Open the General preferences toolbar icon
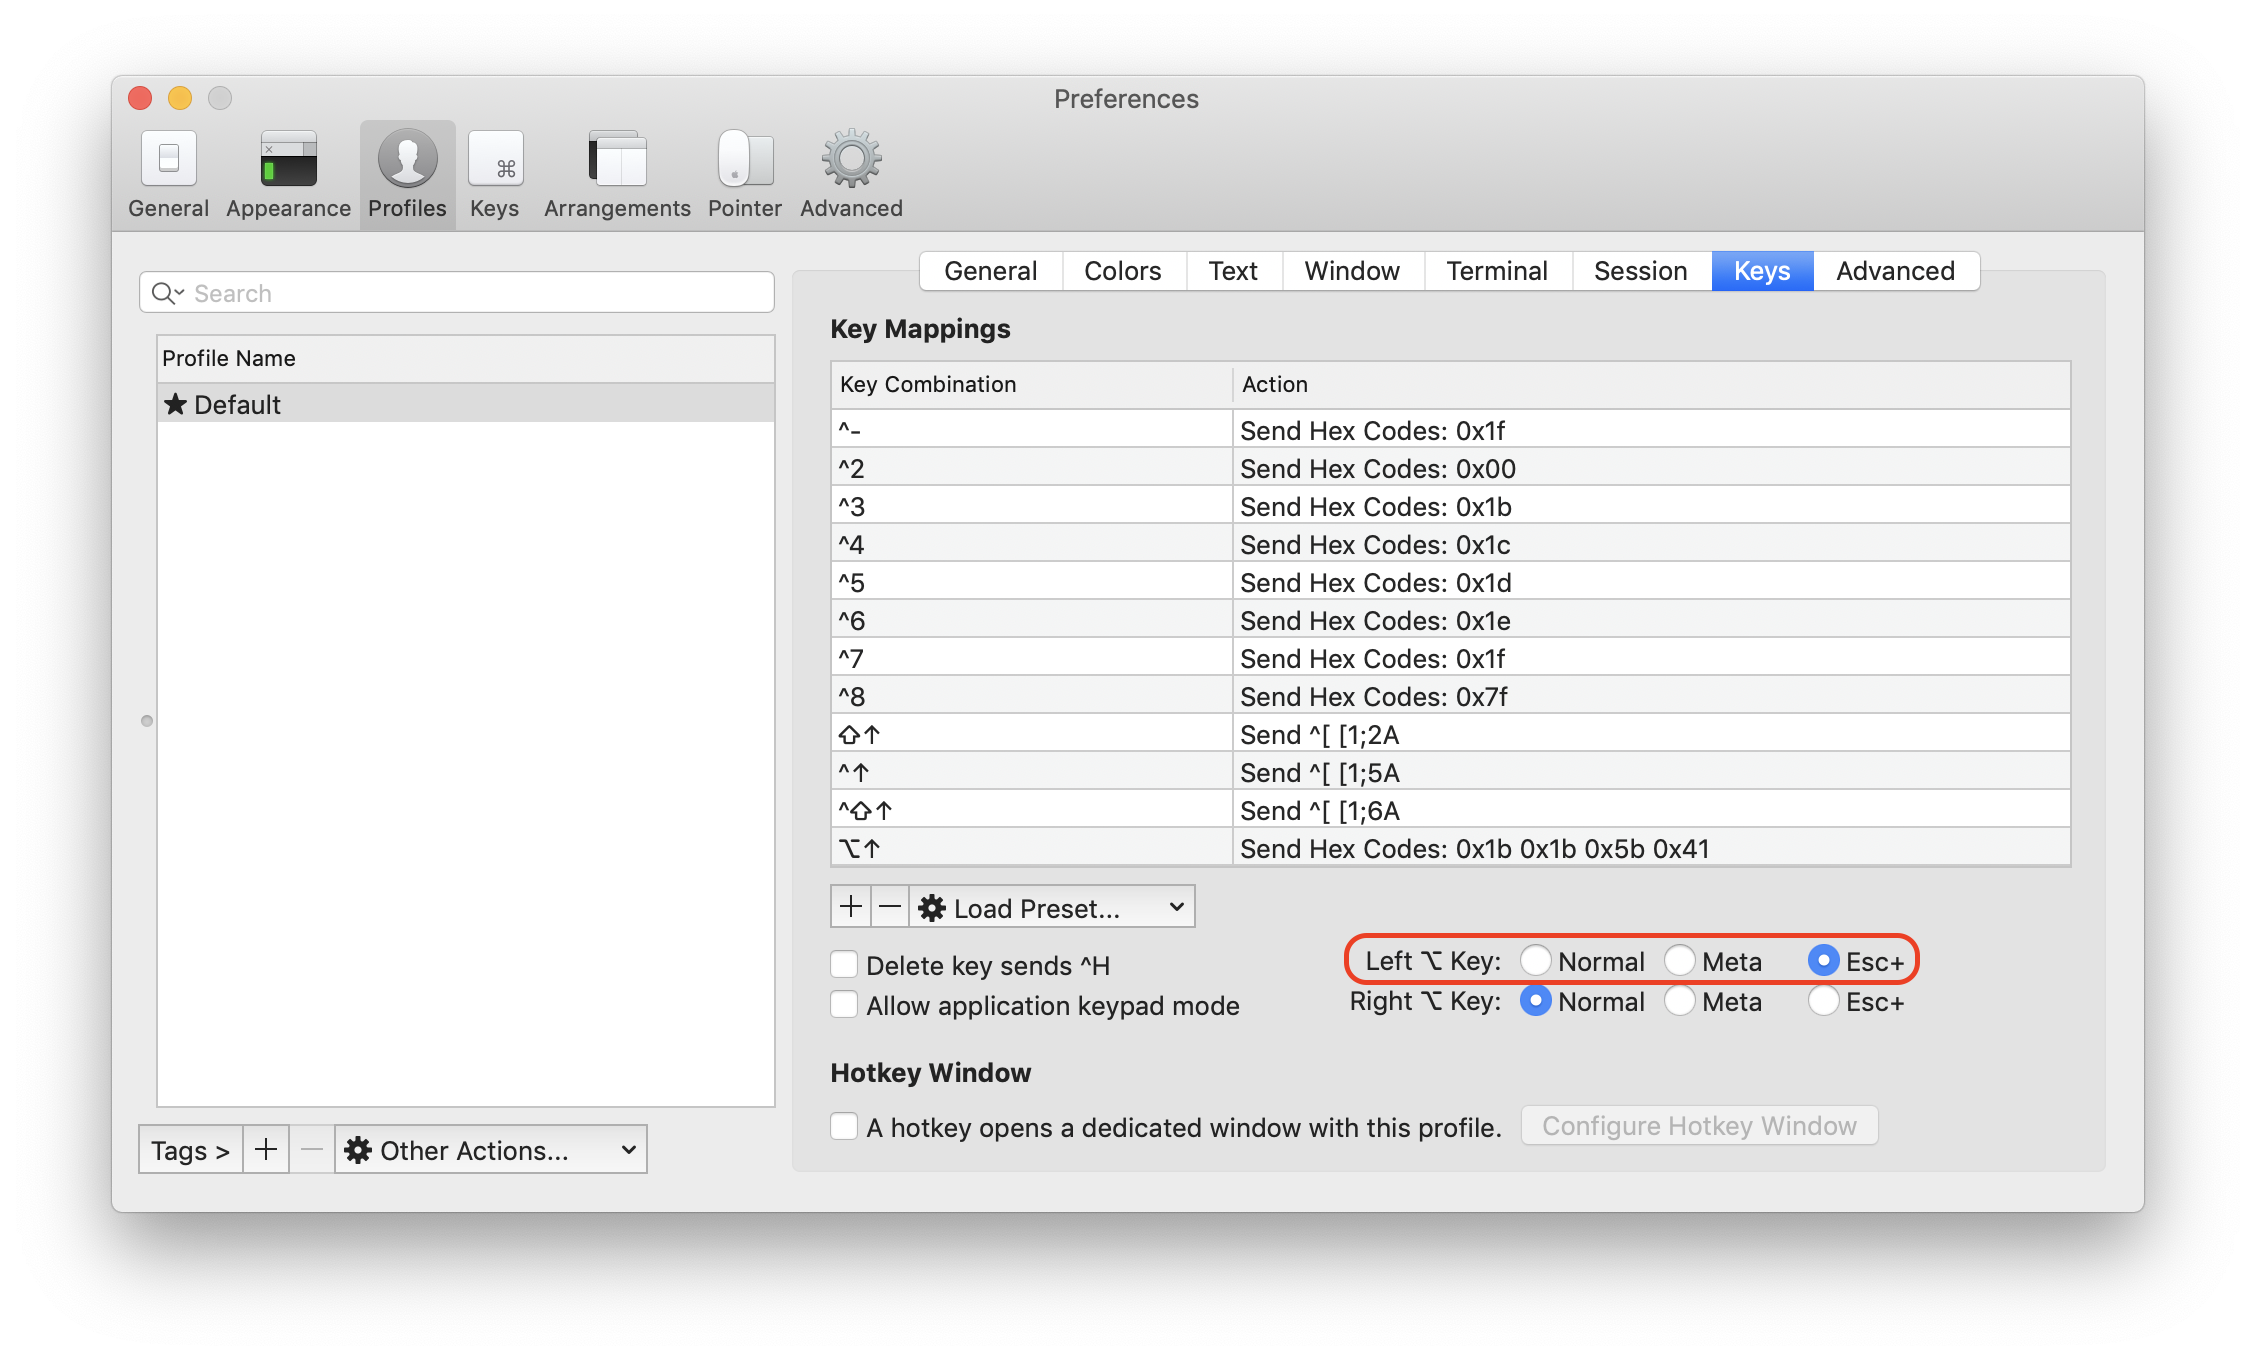This screenshot has height=1360, width=2256. [x=168, y=174]
